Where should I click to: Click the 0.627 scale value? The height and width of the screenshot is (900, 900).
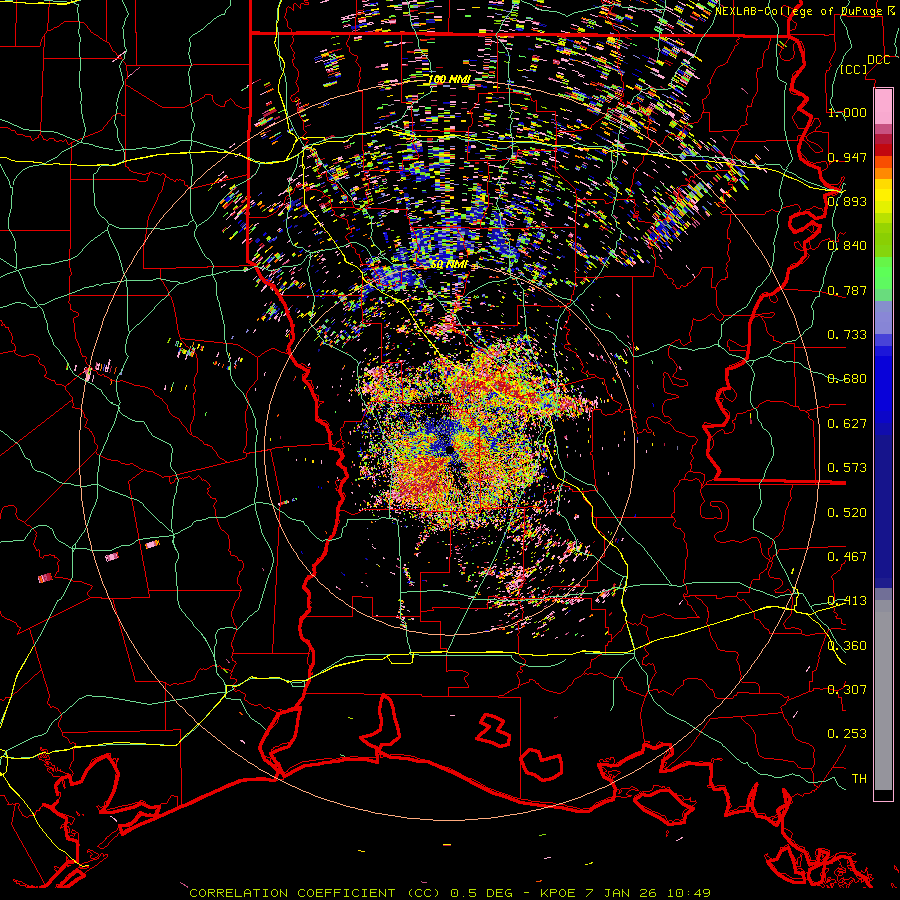[x=847, y=424]
